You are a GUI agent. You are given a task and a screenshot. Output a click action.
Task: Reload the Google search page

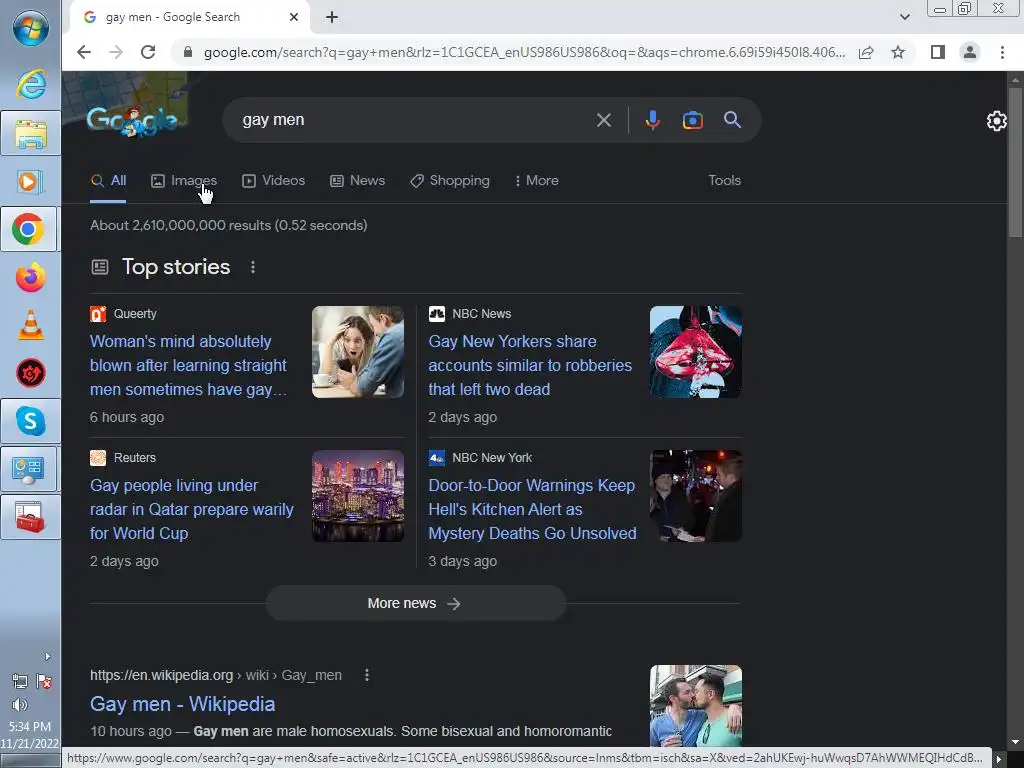pyautogui.click(x=148, y=52)
